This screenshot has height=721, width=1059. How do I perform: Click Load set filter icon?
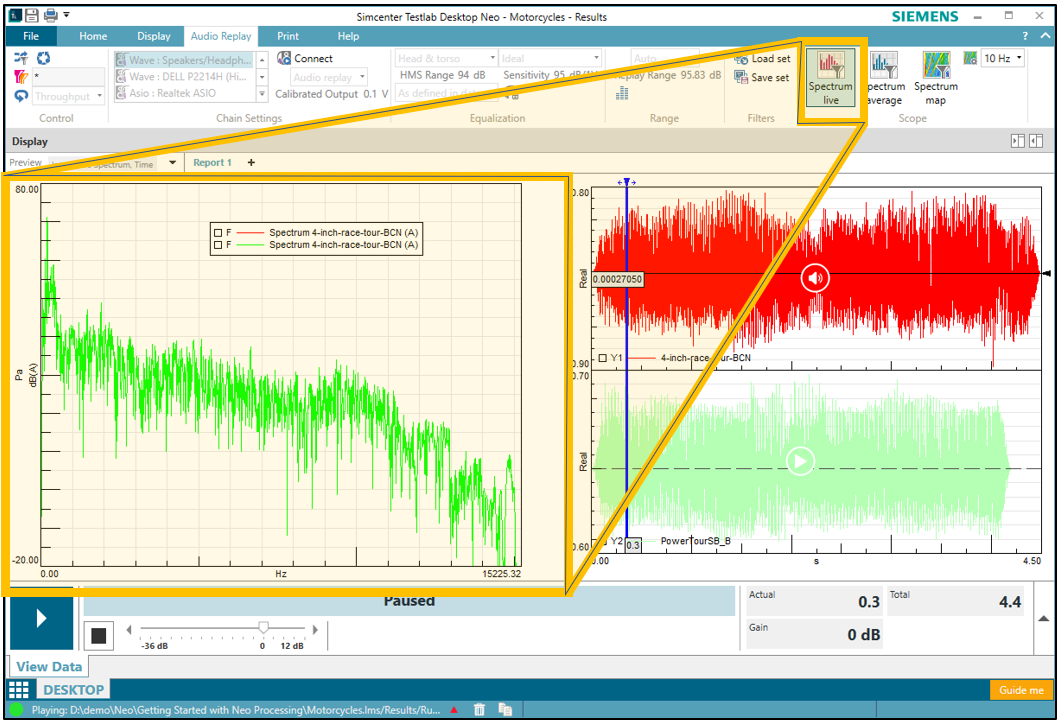[741, 59]
